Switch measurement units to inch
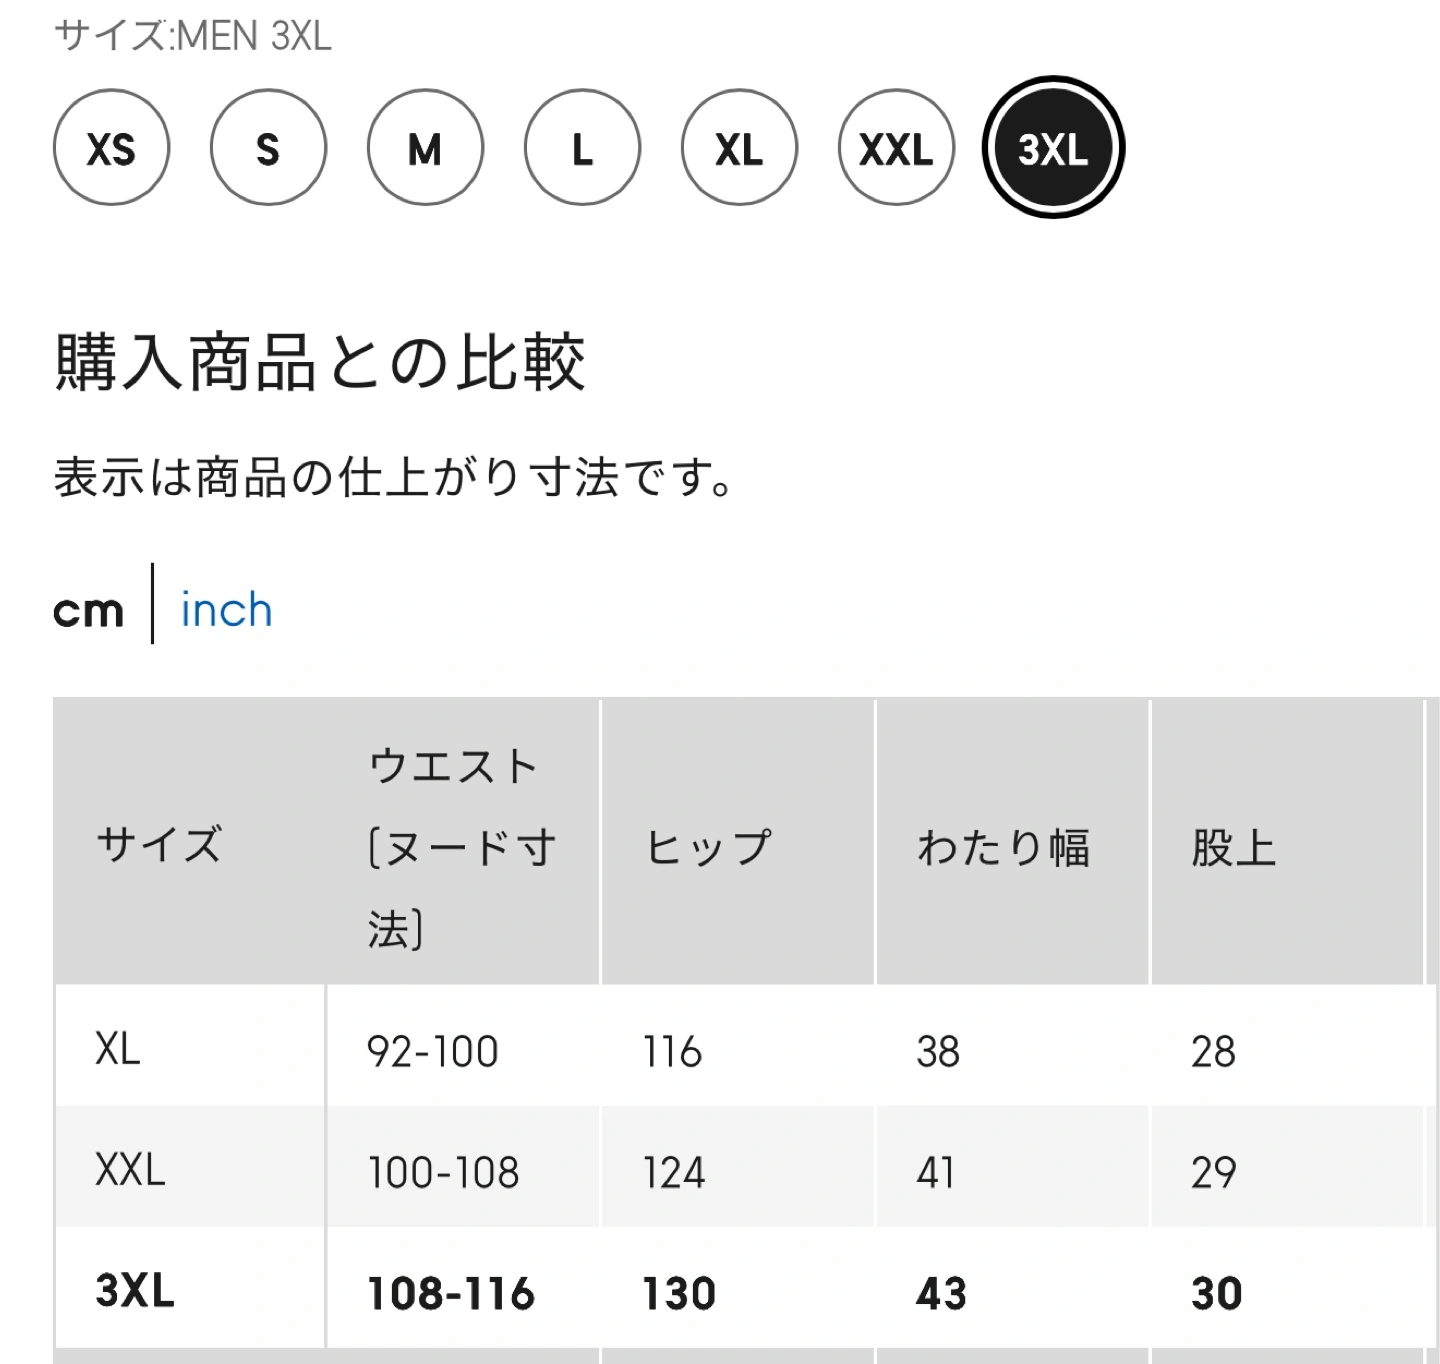Image resolution: width=1440 pixels, height=1364 pixels. (x=226, y=609)
